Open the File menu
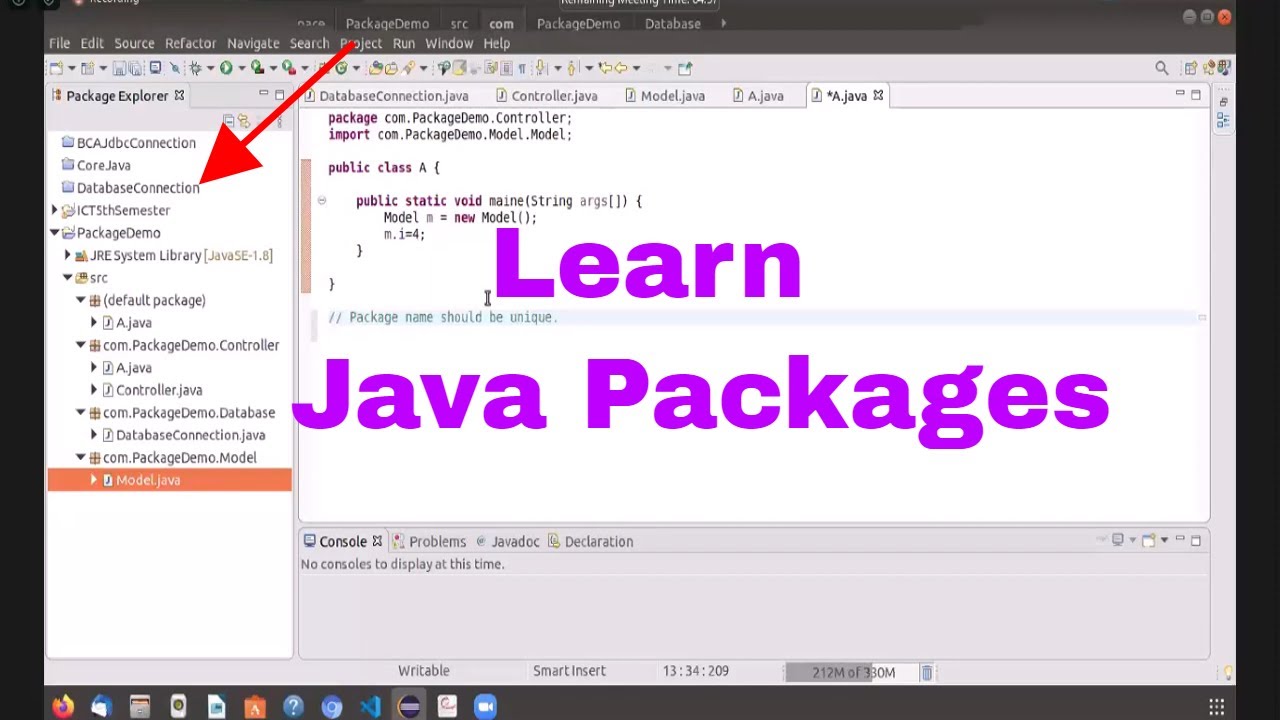1280x720 pixels. [59, 43]
